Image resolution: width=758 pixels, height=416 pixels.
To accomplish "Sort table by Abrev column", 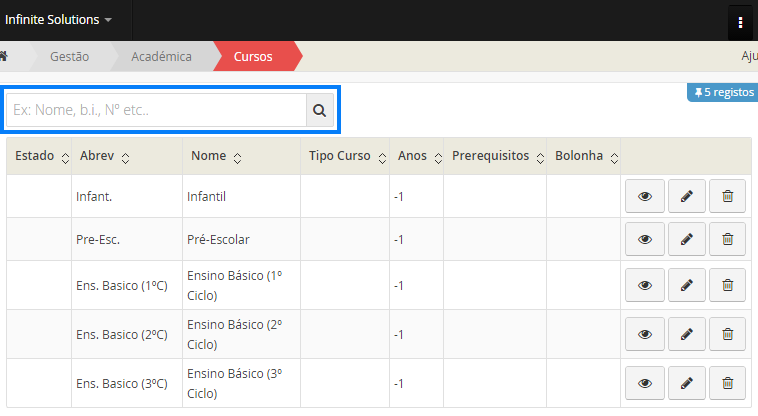I will pos(105,157).
